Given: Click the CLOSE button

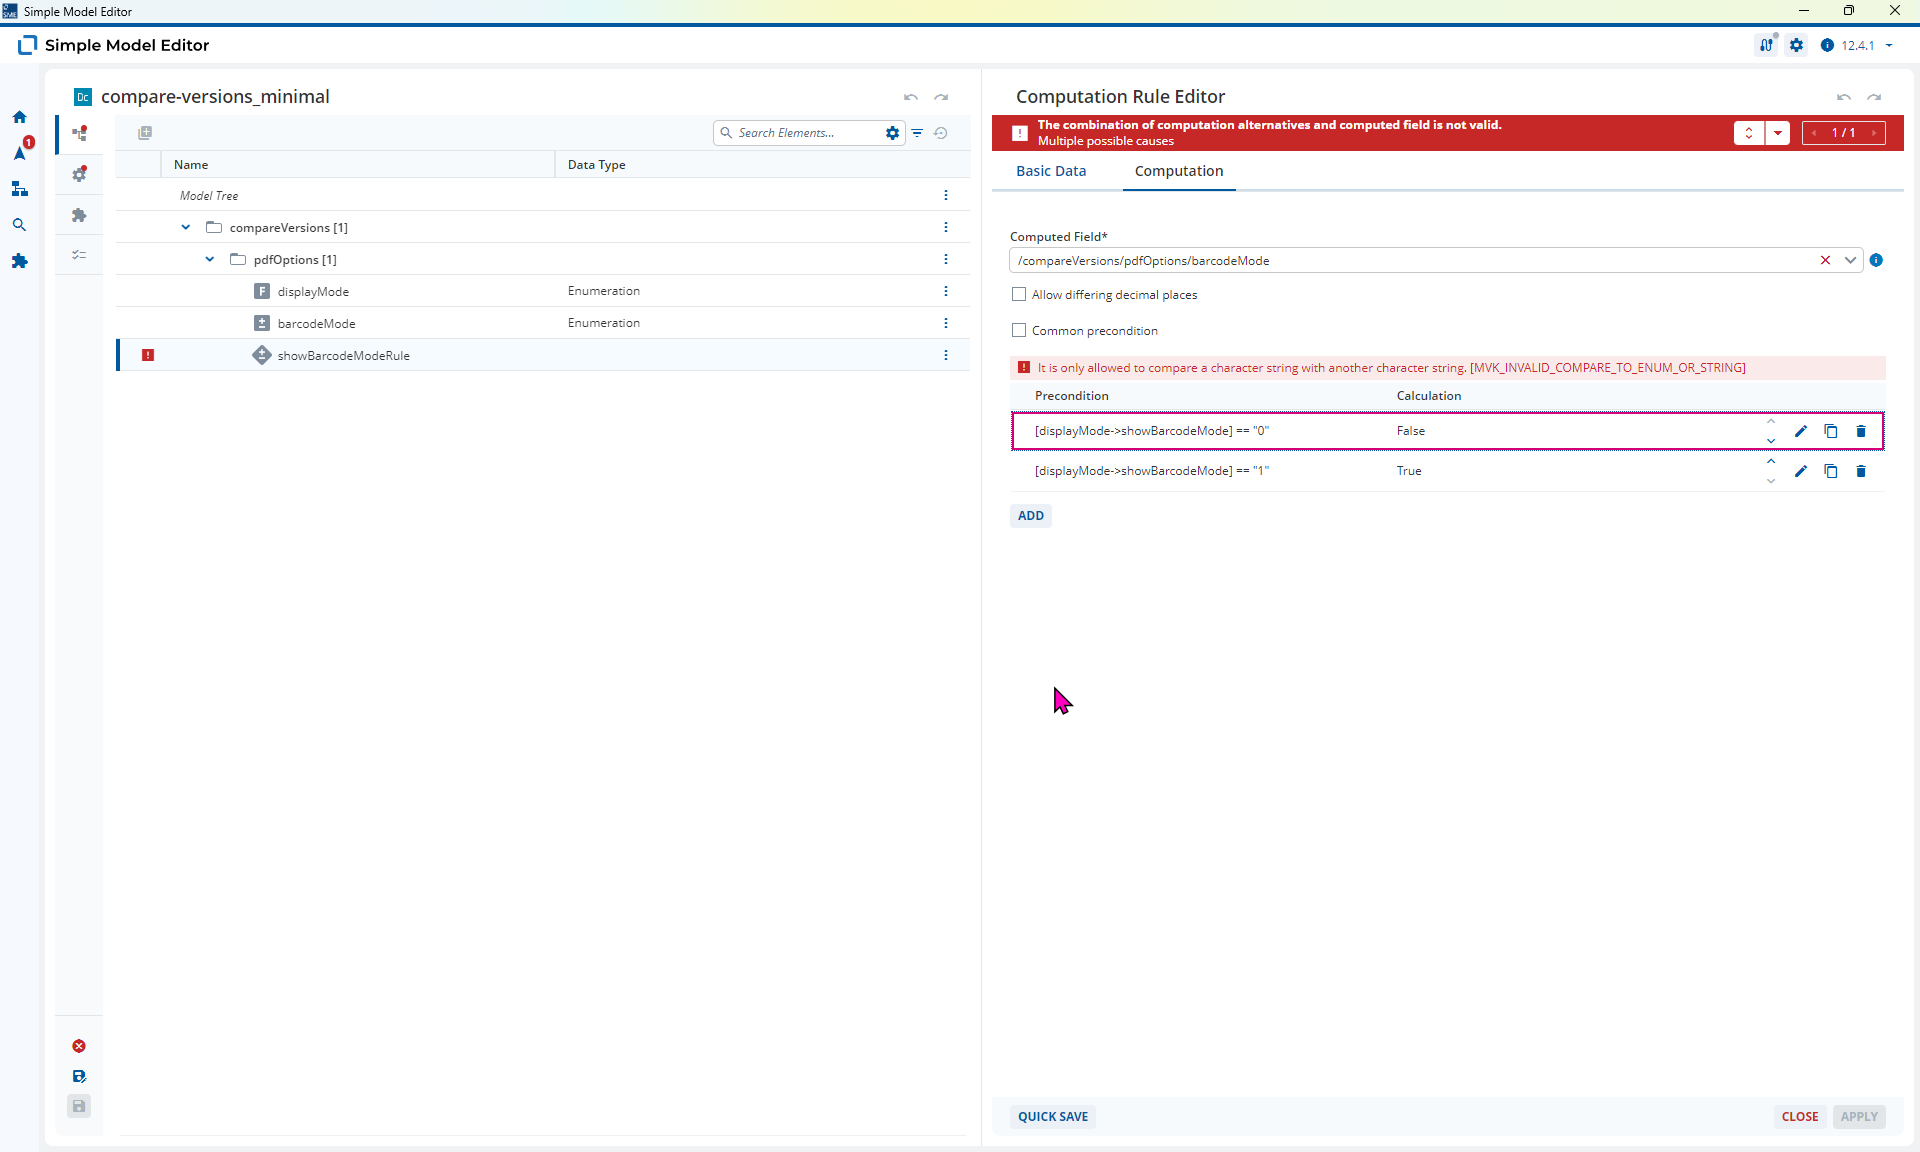Looking at the screenshot, I should pyautogui.click(x=1800, y=1117).
